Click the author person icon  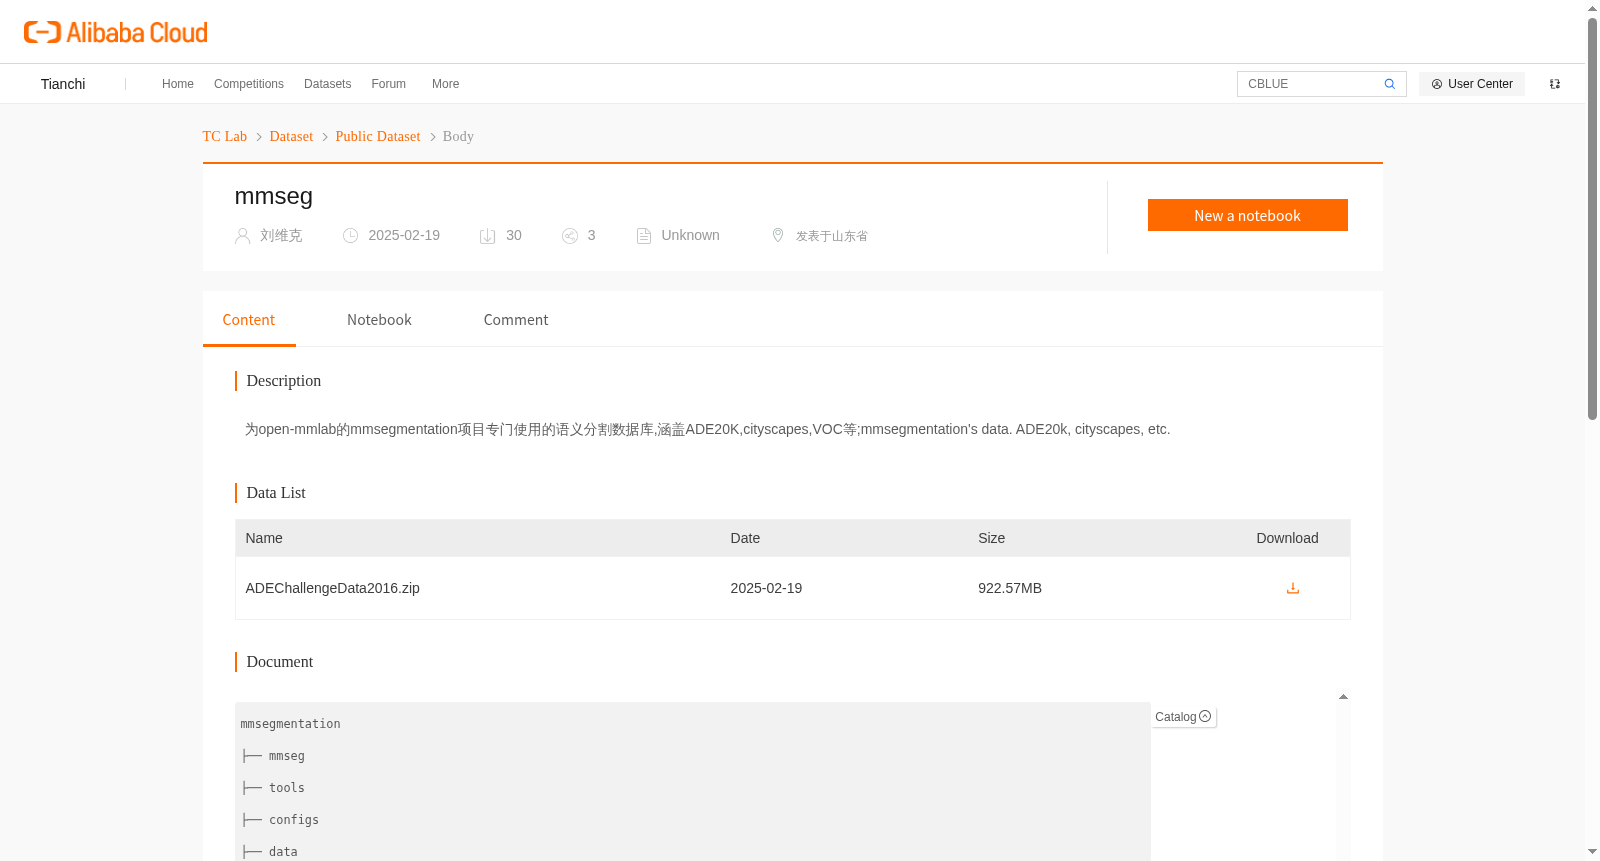[242, 236]
